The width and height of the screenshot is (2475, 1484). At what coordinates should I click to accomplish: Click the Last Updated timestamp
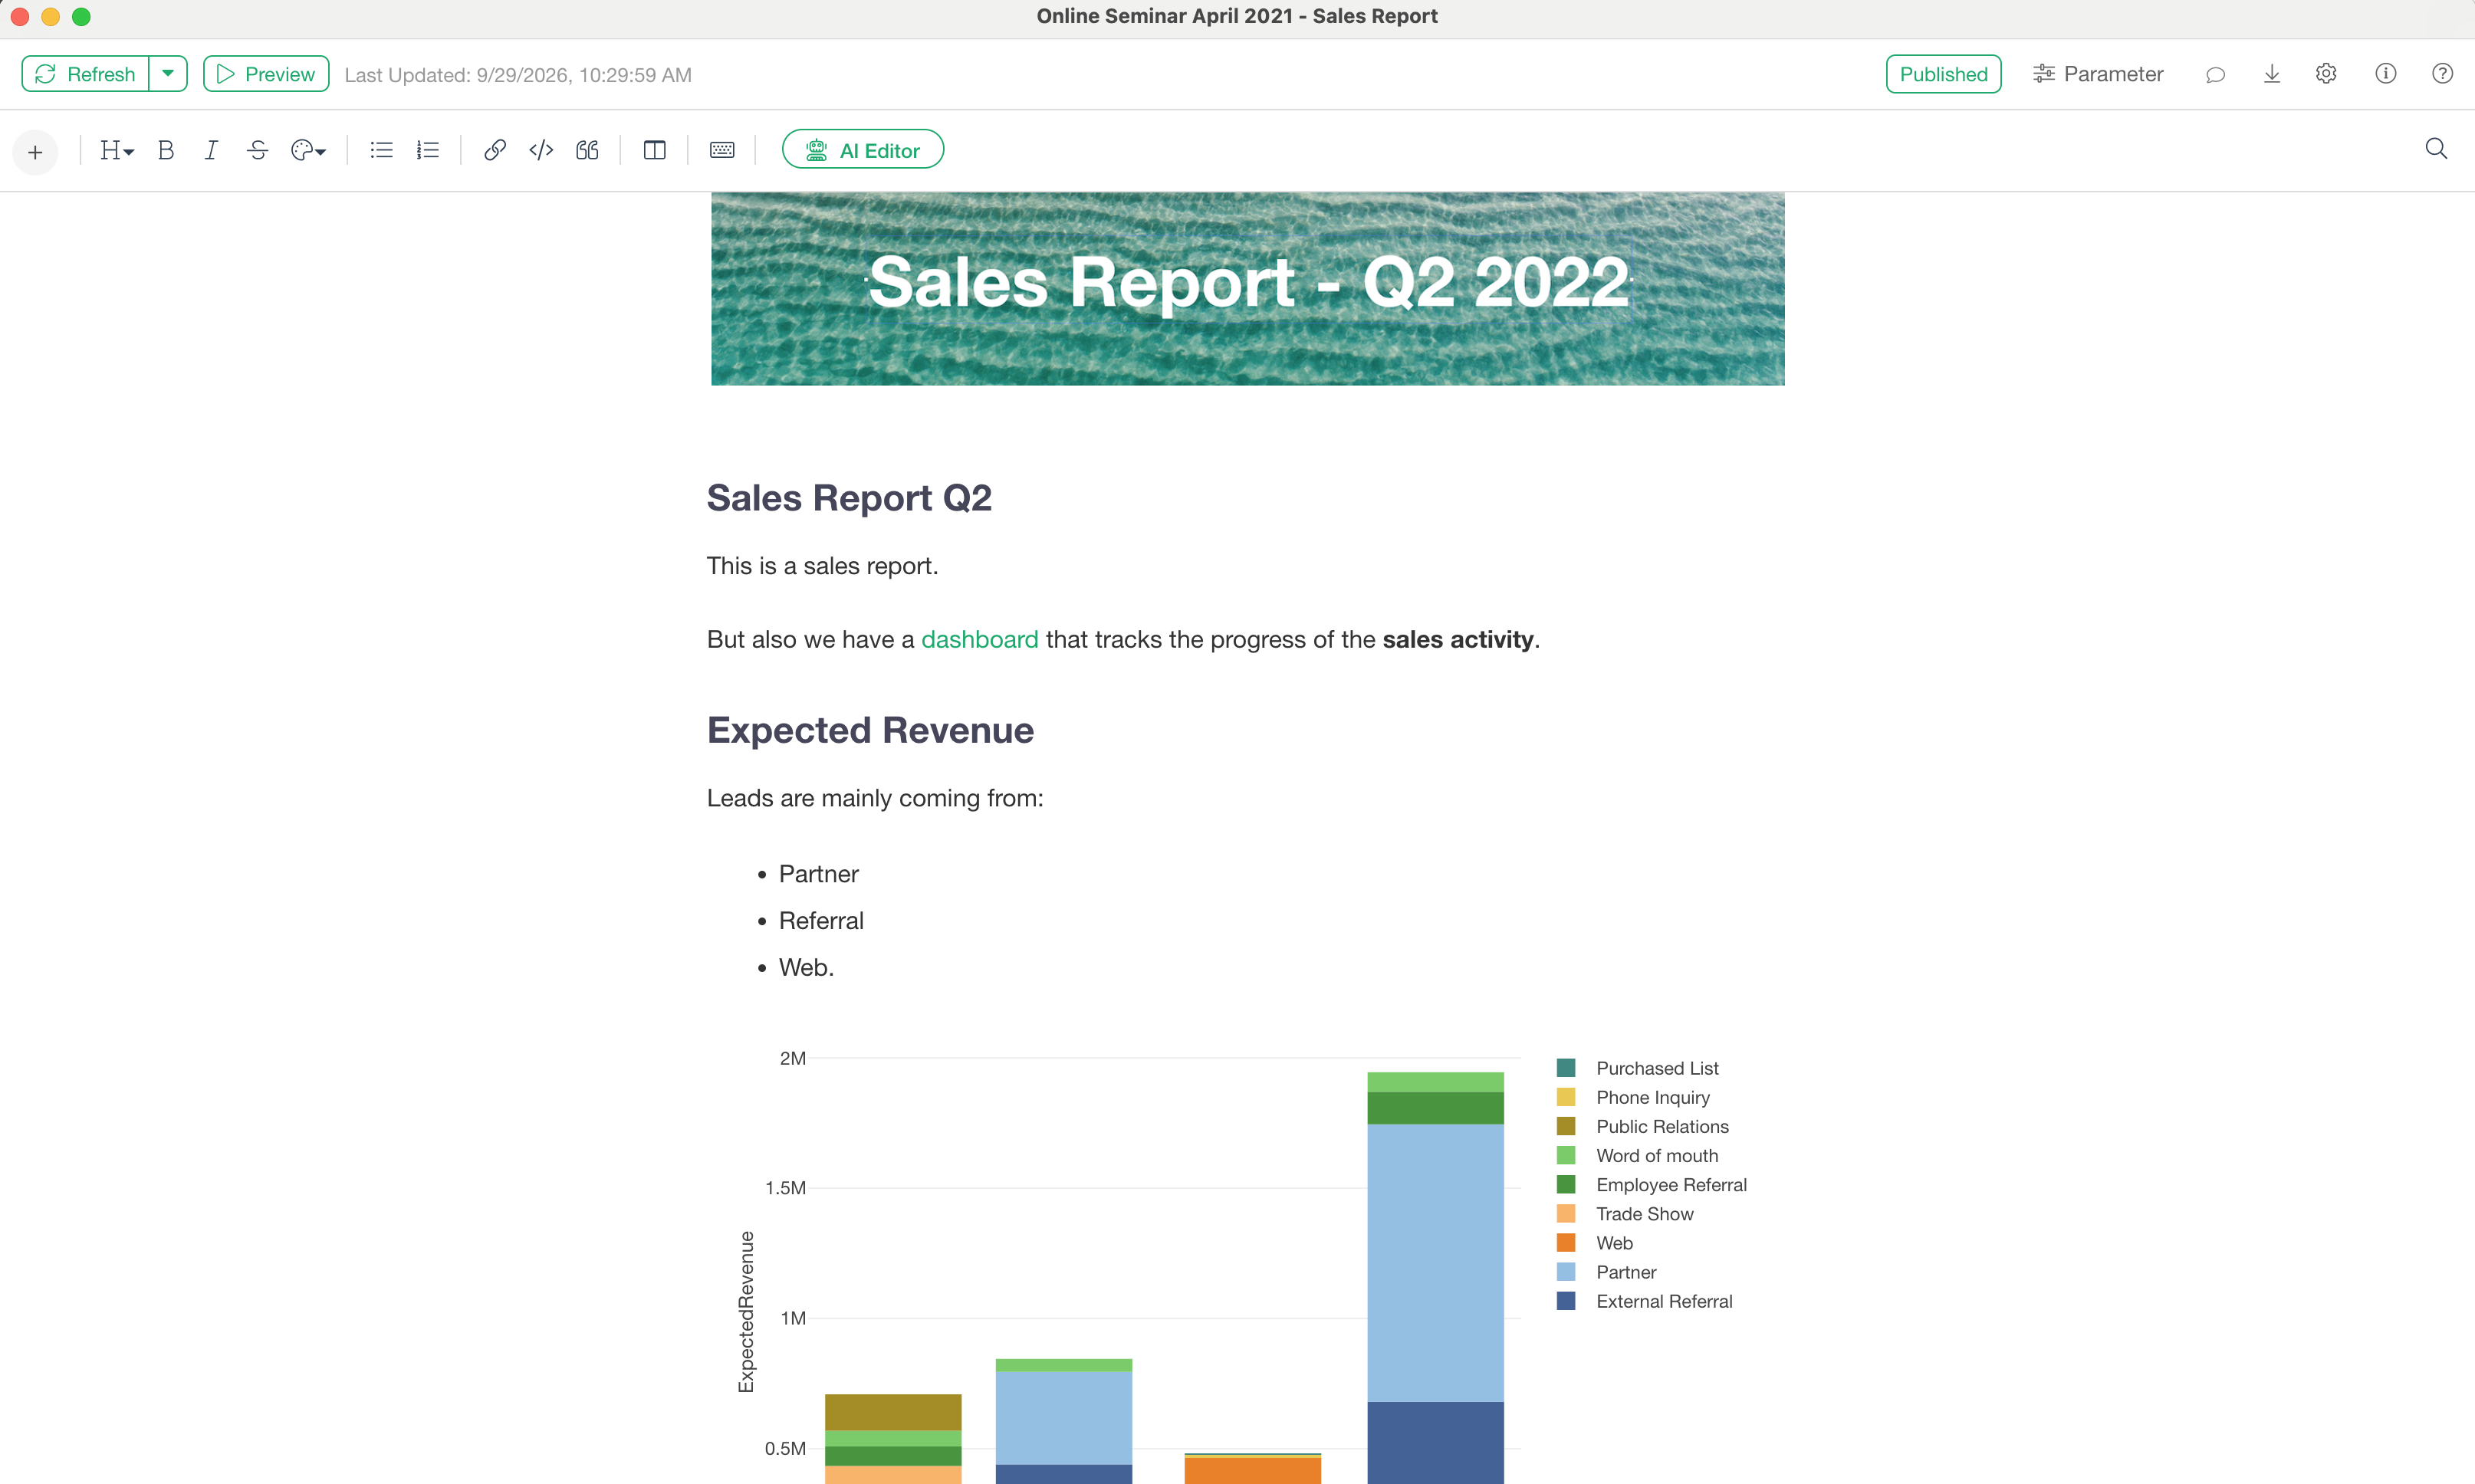tap(518, 75)
